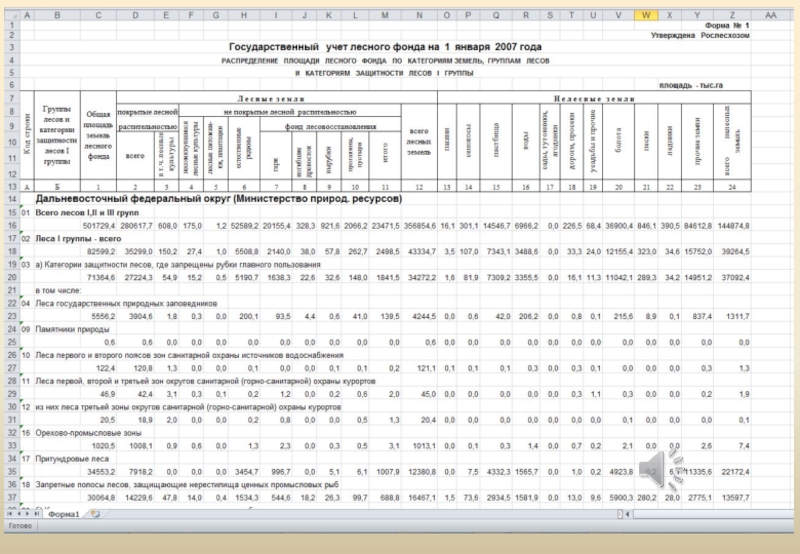800x554 pixels.
Task: Click the previous sheet navigation arrow
Action: point(19,513)
